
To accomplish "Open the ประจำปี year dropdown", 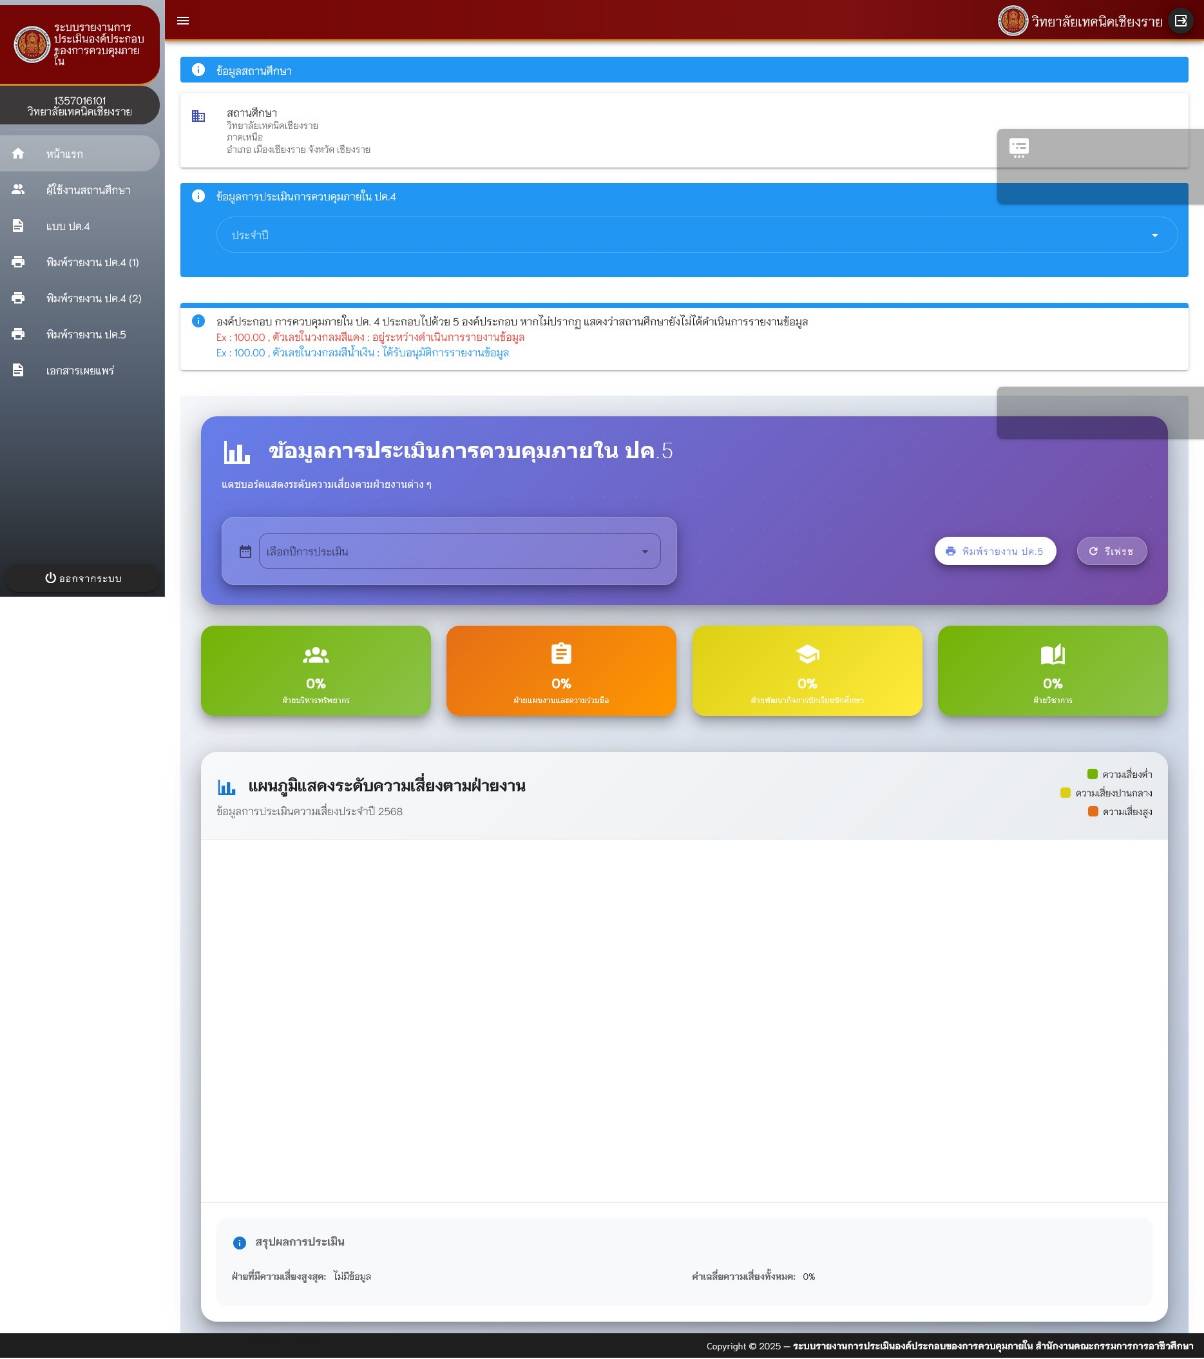I will (x=696, y=236).
